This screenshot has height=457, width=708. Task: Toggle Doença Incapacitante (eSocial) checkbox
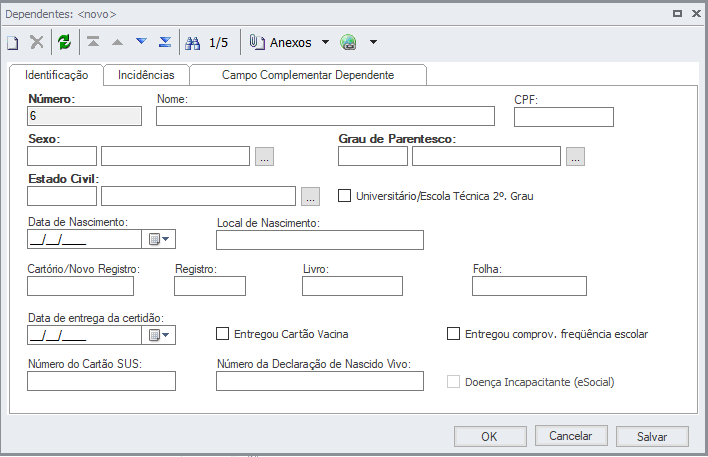[x=453, y=382]
